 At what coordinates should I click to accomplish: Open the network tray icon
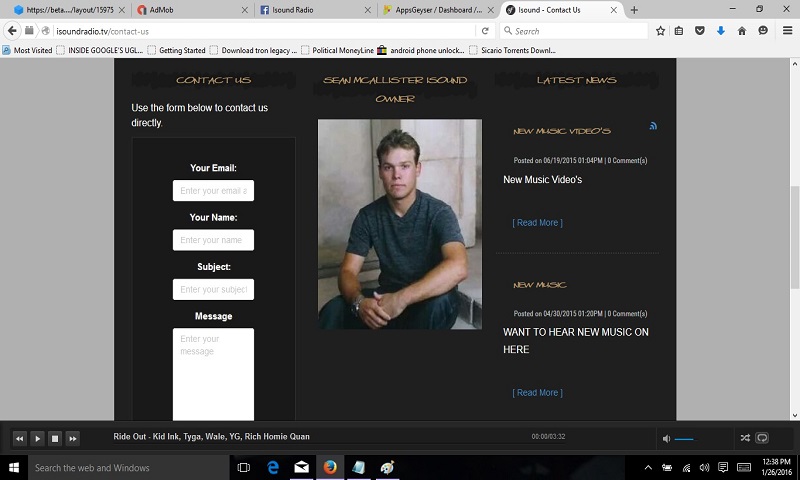[686, 468]
